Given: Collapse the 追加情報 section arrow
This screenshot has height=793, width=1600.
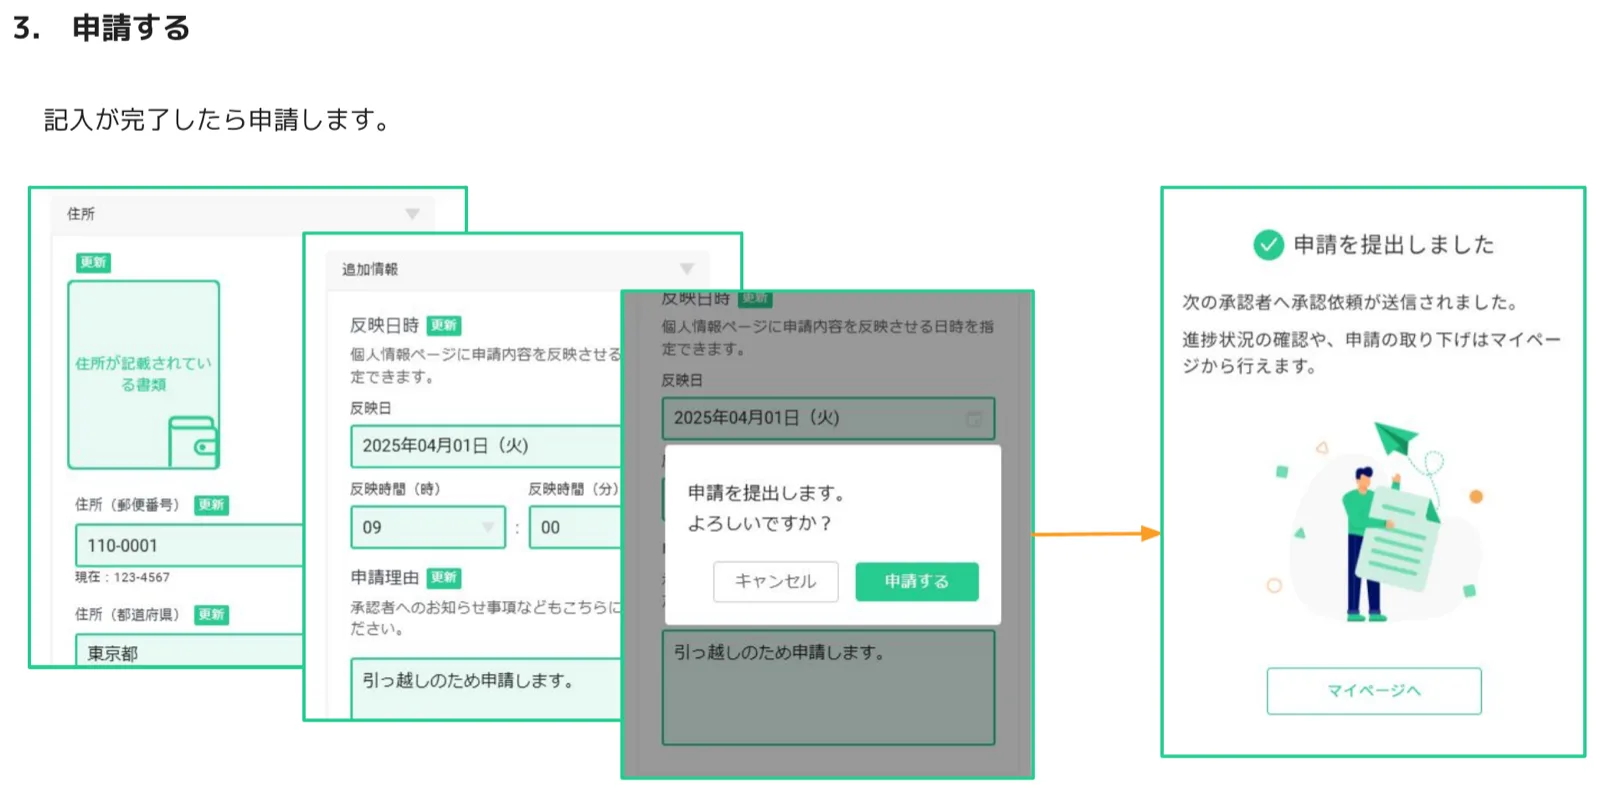Looking at the screenshot, I should (x=687, y=269).
